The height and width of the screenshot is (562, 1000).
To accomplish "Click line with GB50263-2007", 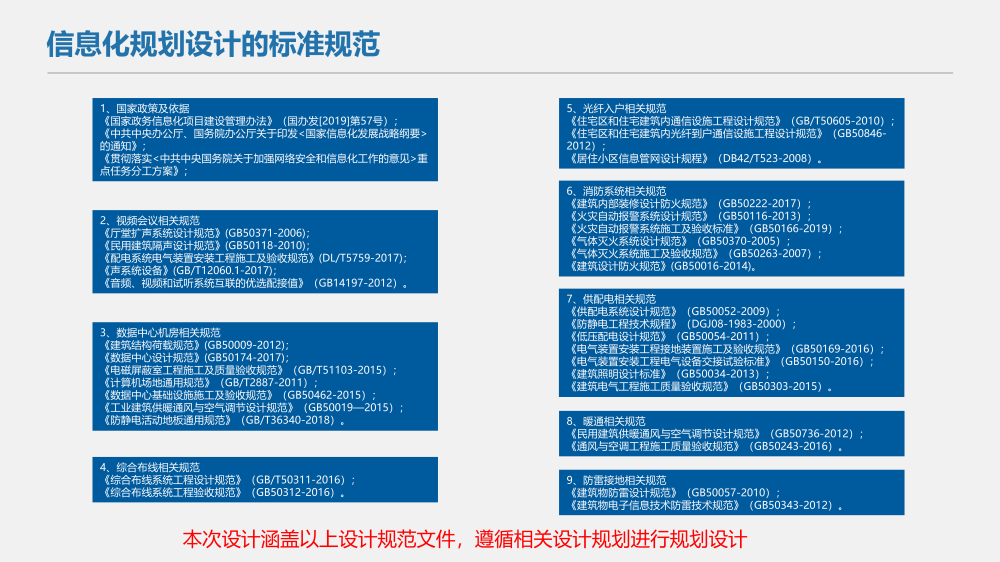I will pyautogui.click(x=695, y=253).
